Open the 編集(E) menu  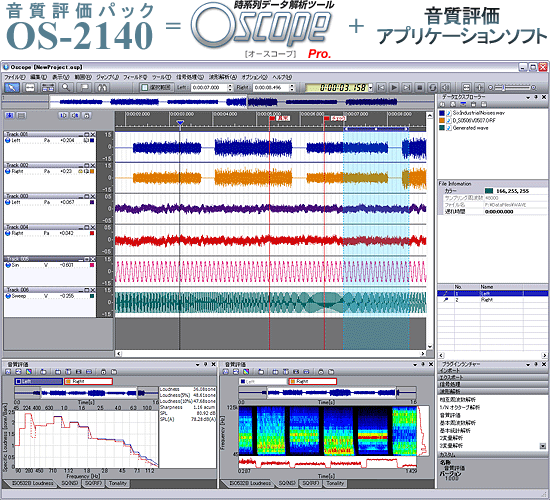39,77
